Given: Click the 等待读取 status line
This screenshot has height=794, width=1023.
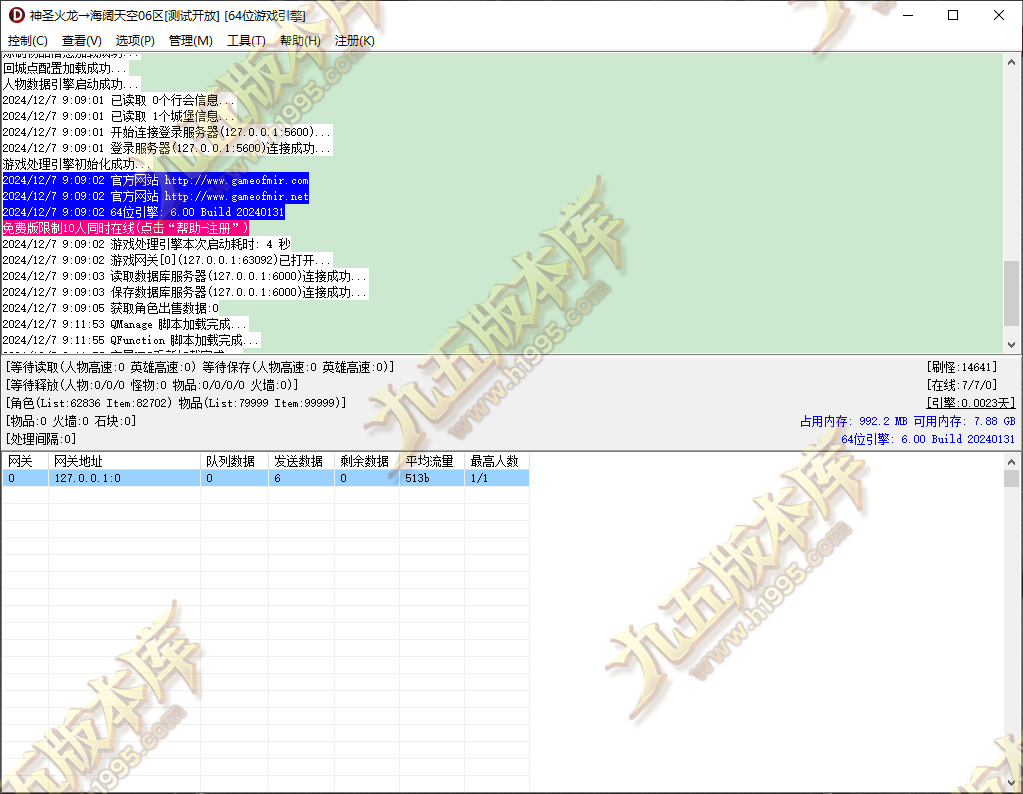Looking at the screenshot, I should point(200,367).
